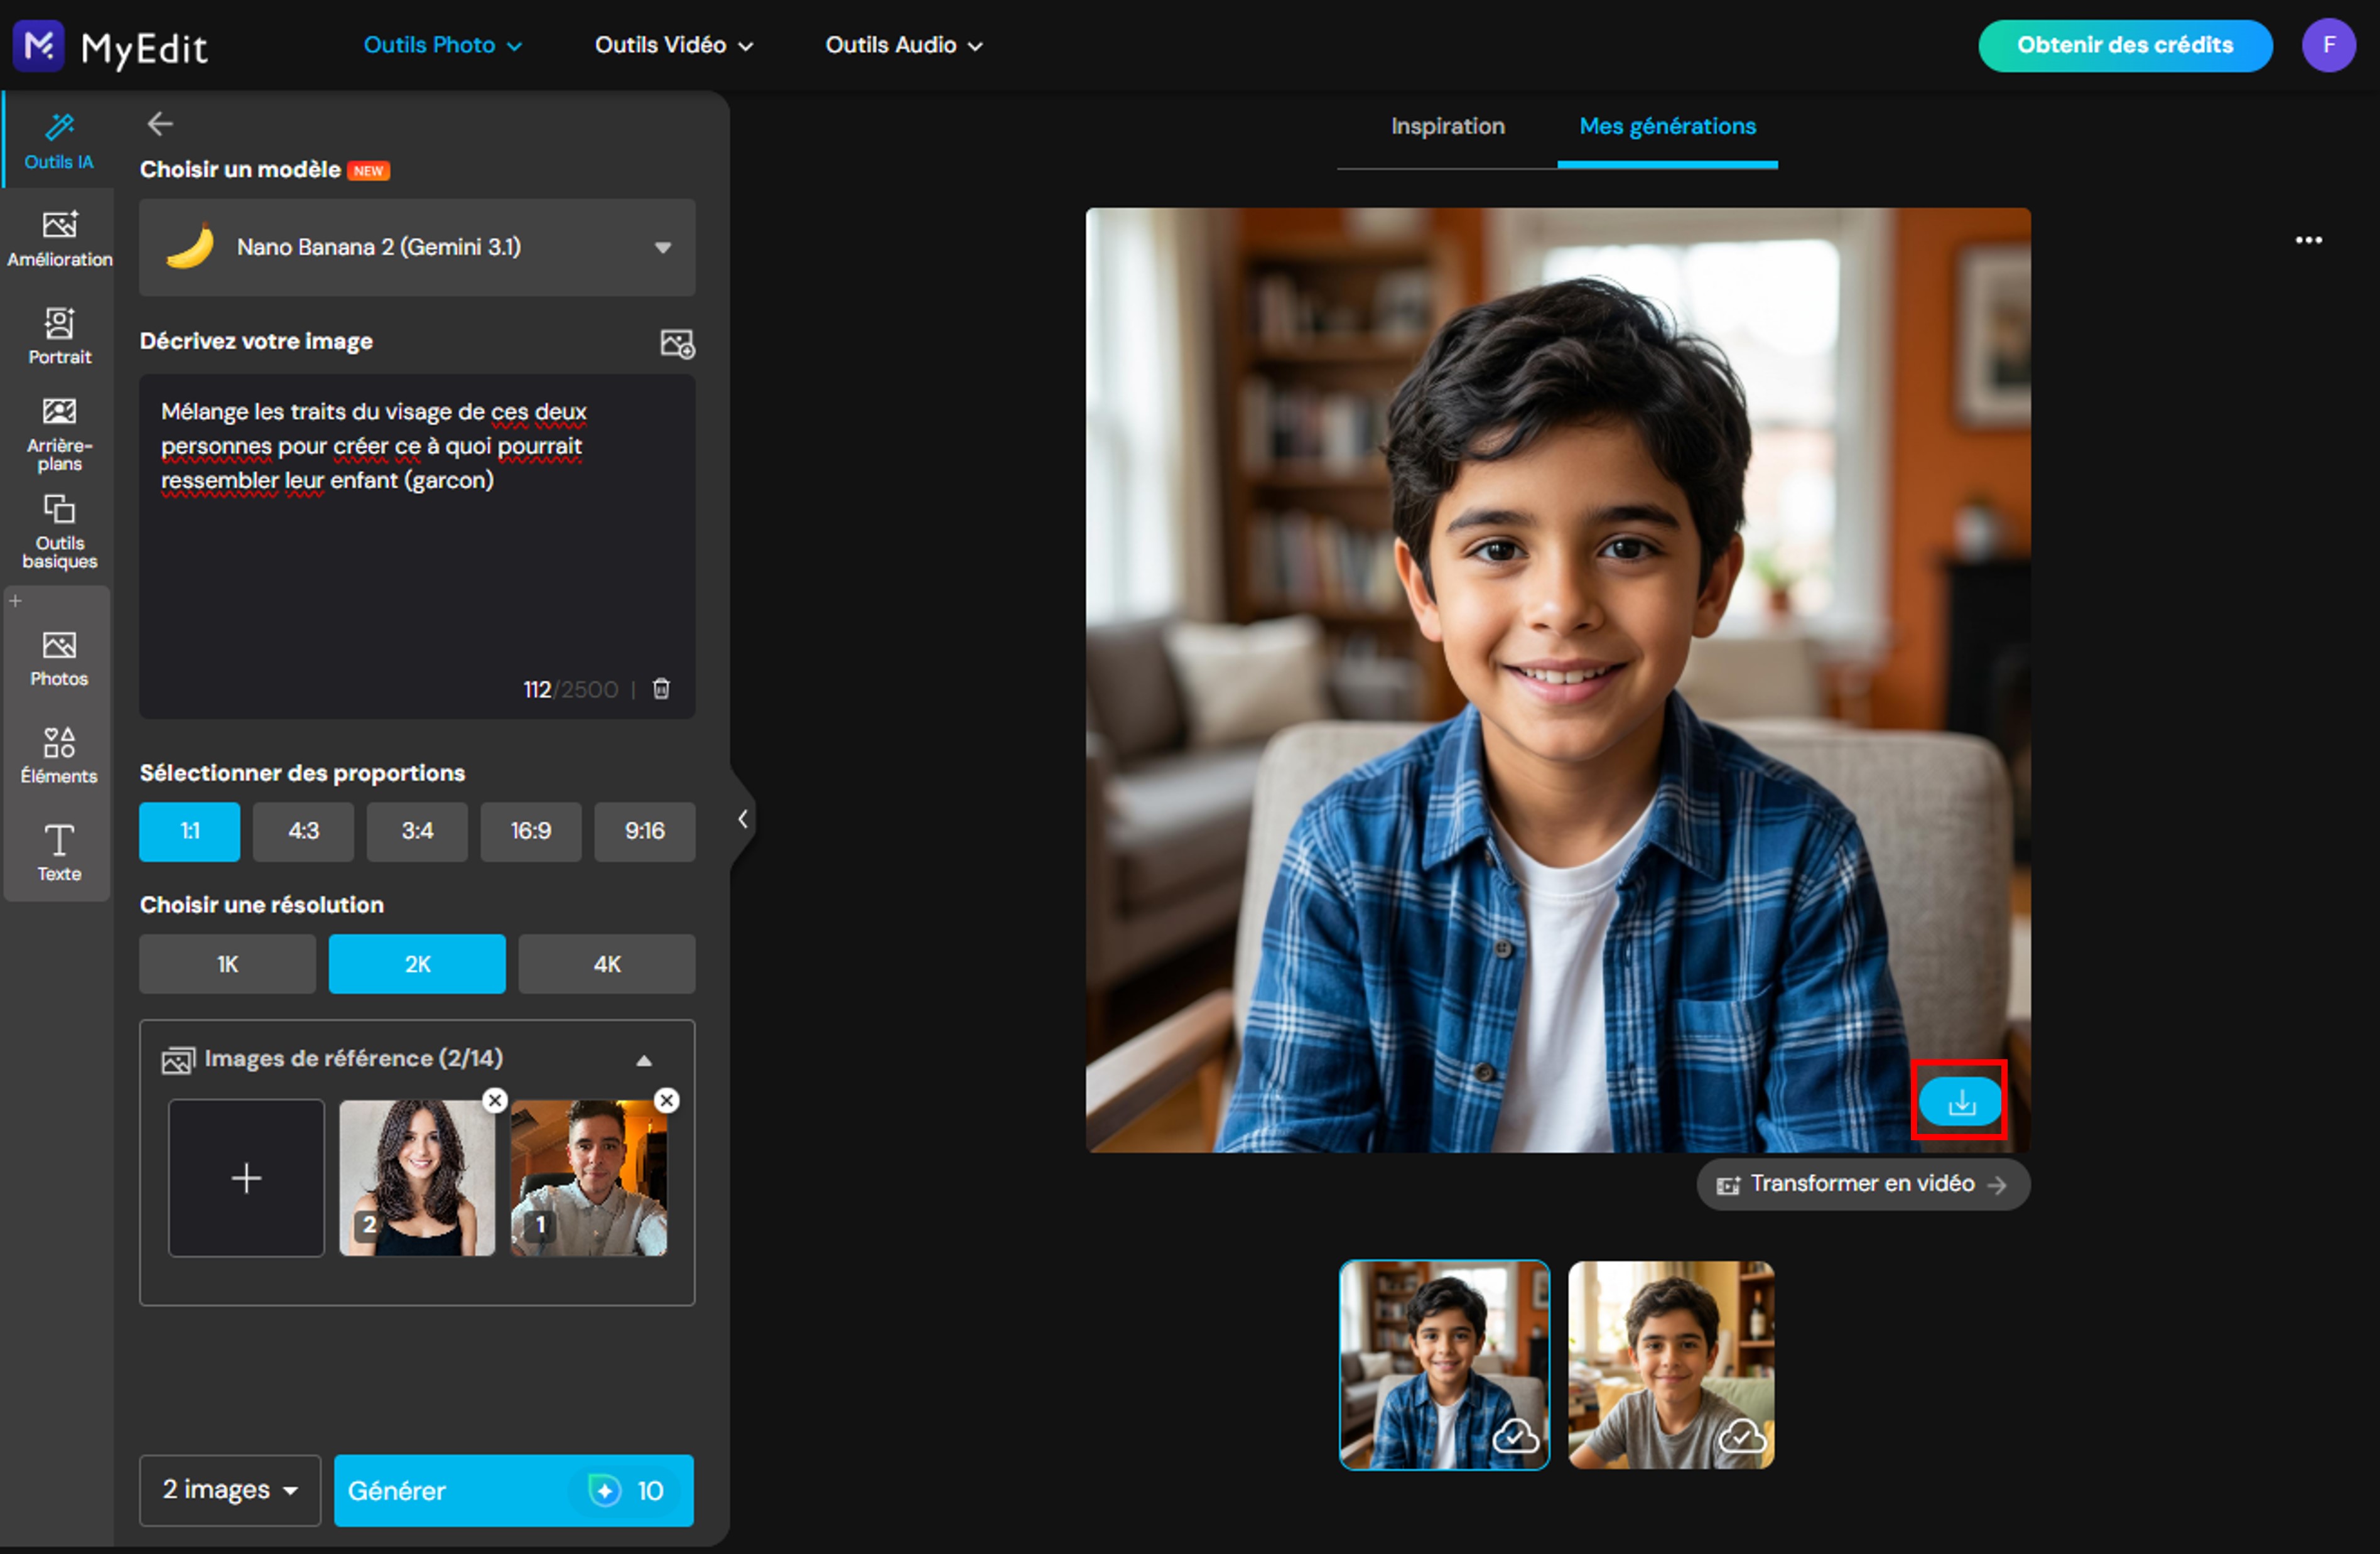The image size is (2380, 1554).
Task: Open the Outils Vidéo menu
Action: (674, 45)
